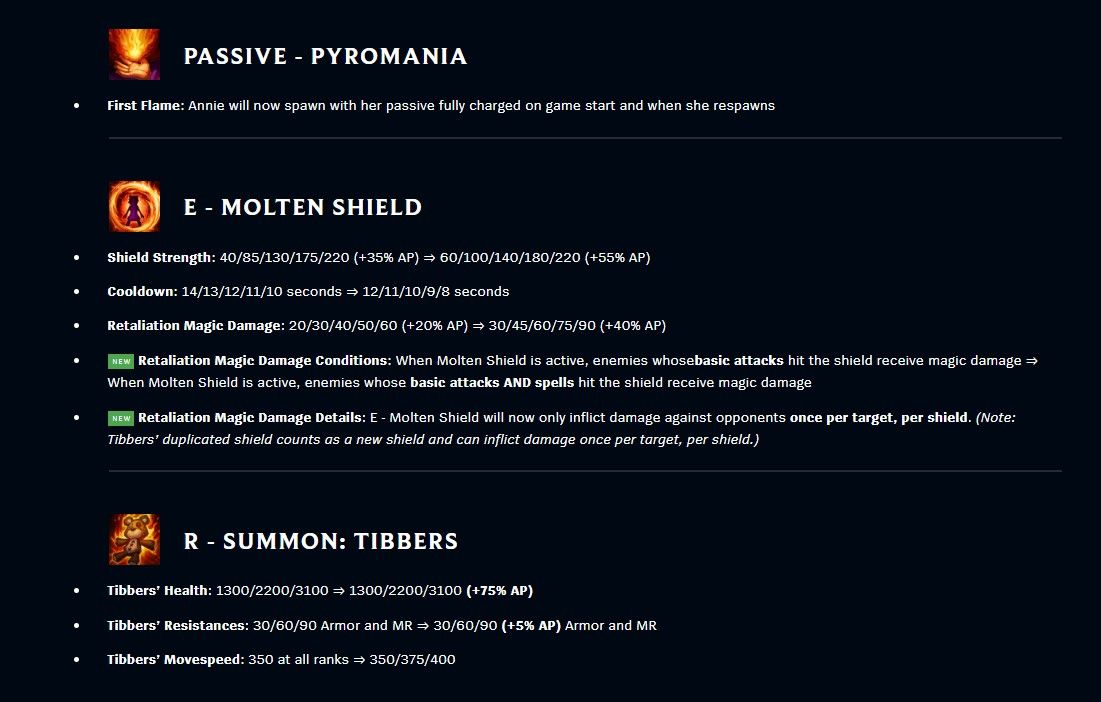Viewport: 1101px width, 702px height.
Task: Click the bold '+75% AP' text
Action: tap(500, 590)
